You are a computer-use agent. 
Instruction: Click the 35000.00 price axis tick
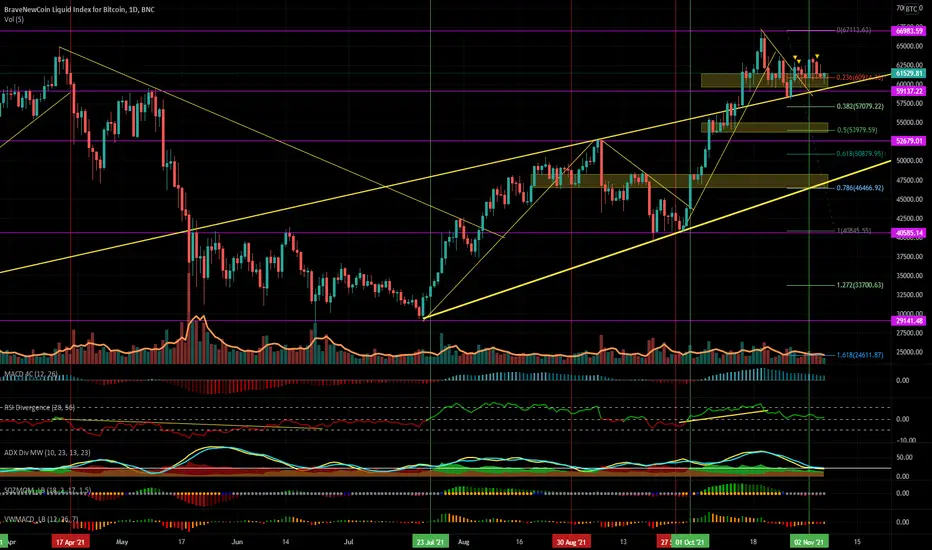click(909, 276)
